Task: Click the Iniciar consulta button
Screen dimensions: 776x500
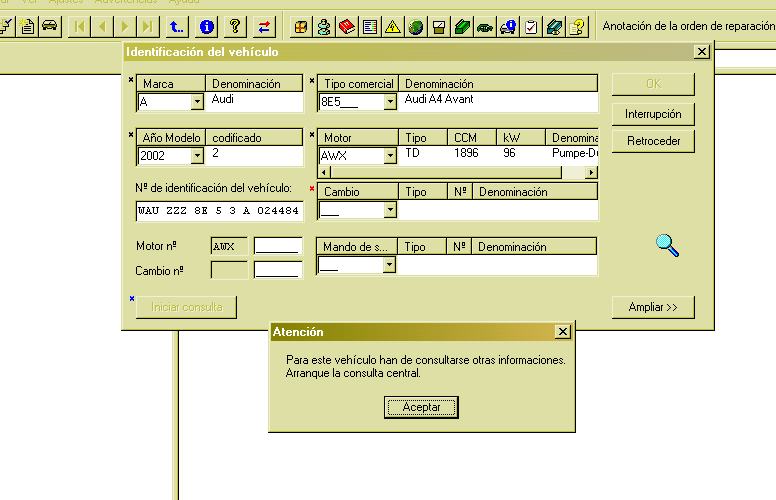Action: click(x=187, y=307)
